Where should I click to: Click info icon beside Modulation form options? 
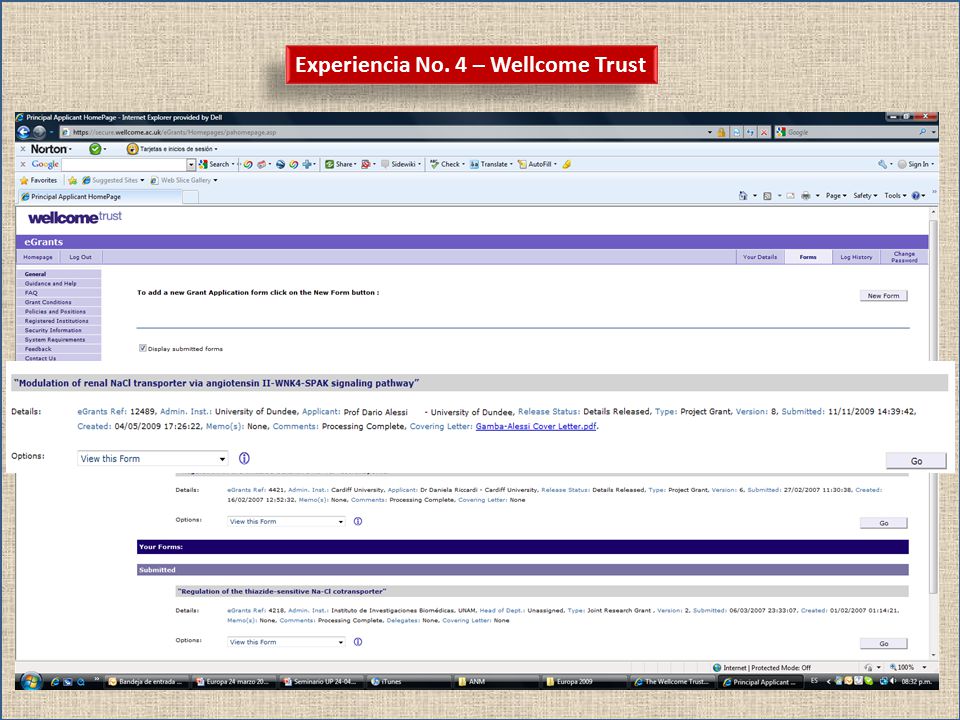[x=244, y=459]
